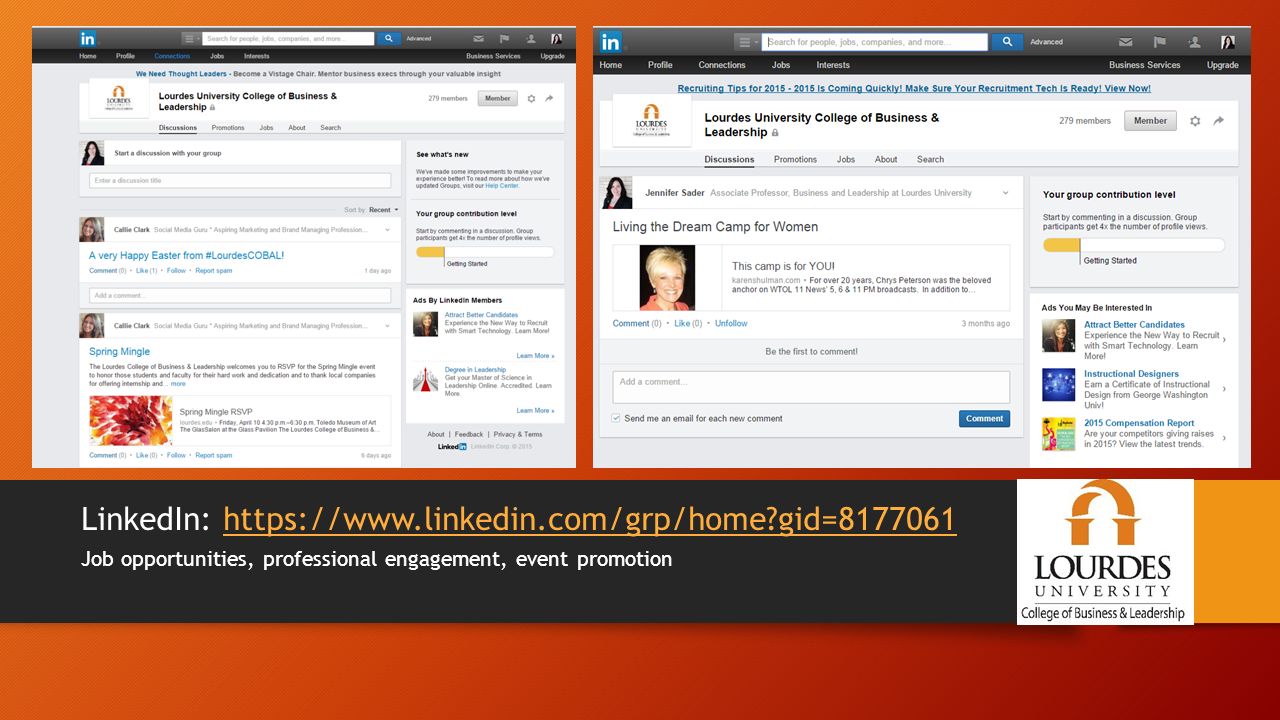Click the contribution level progress bar in the left screenshot
This screenshot has height=720, width=1280.
pos(485,252)
